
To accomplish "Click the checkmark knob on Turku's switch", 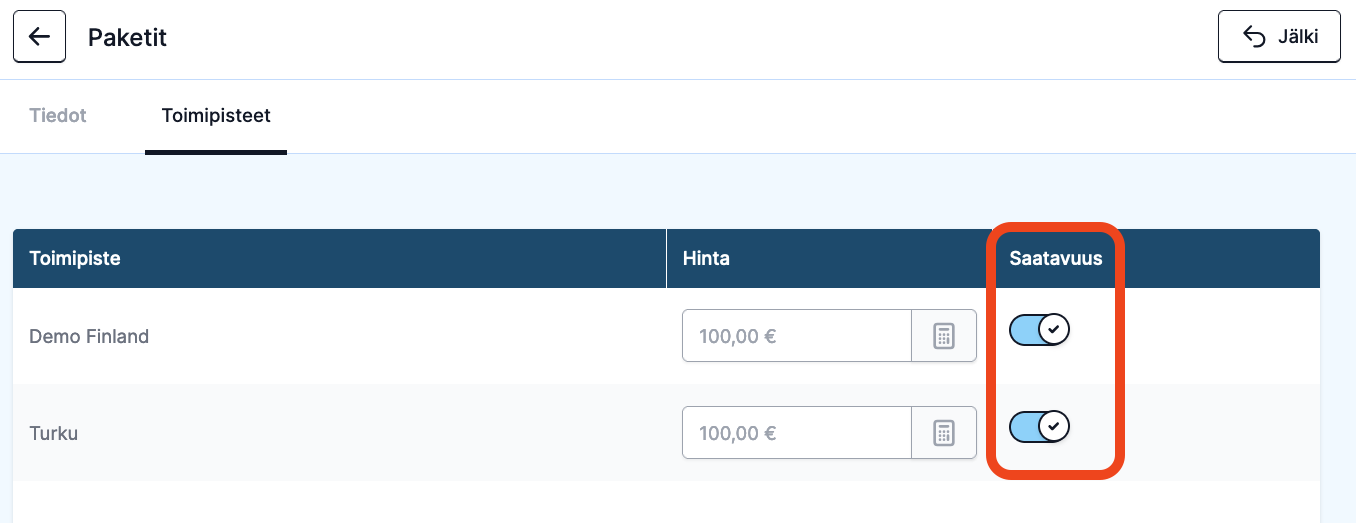I will 1053,427.
